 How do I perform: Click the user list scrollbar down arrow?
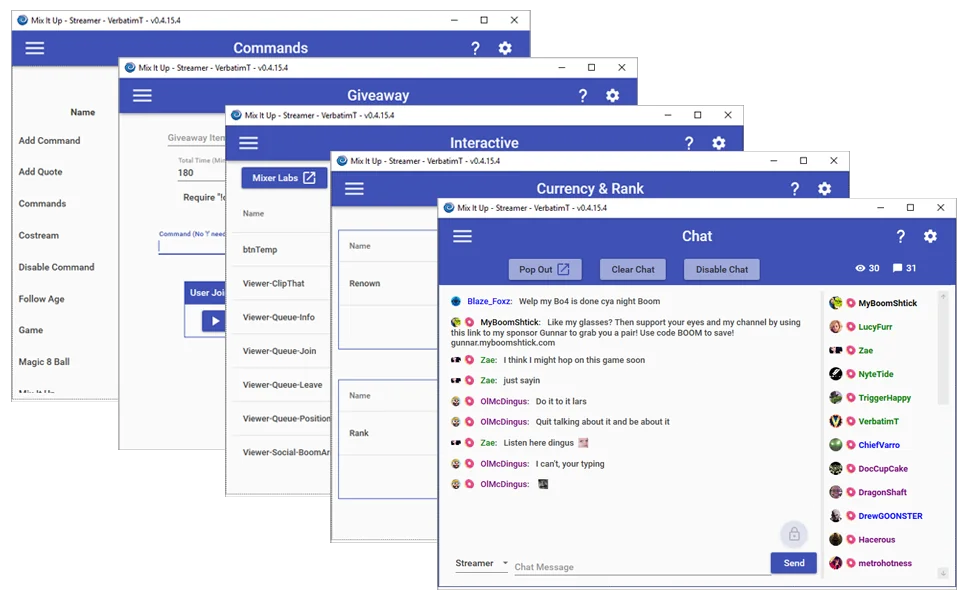(942, 573)
